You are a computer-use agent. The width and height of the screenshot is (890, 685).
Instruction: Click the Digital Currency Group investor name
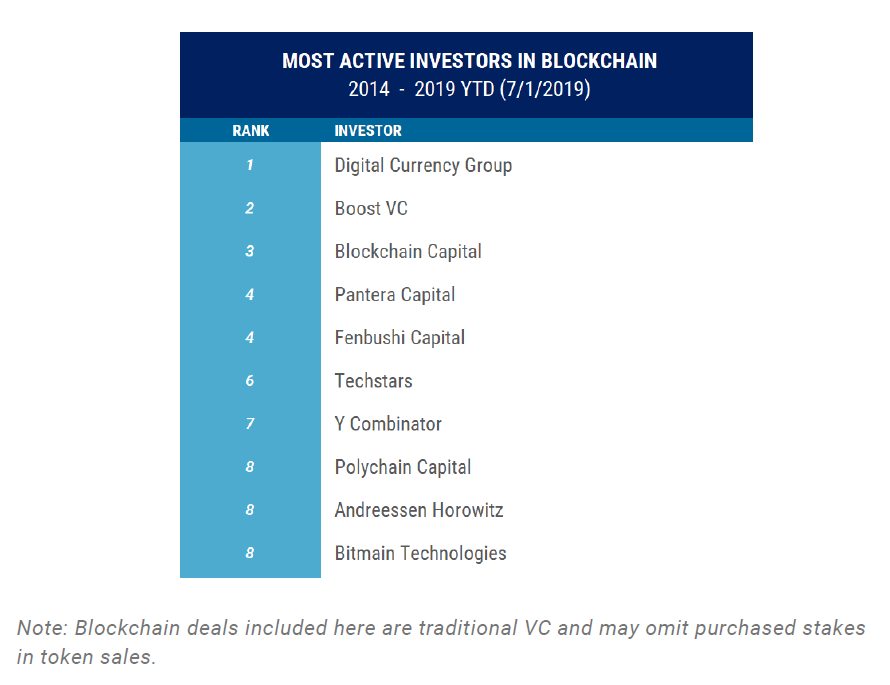[423, 165]
